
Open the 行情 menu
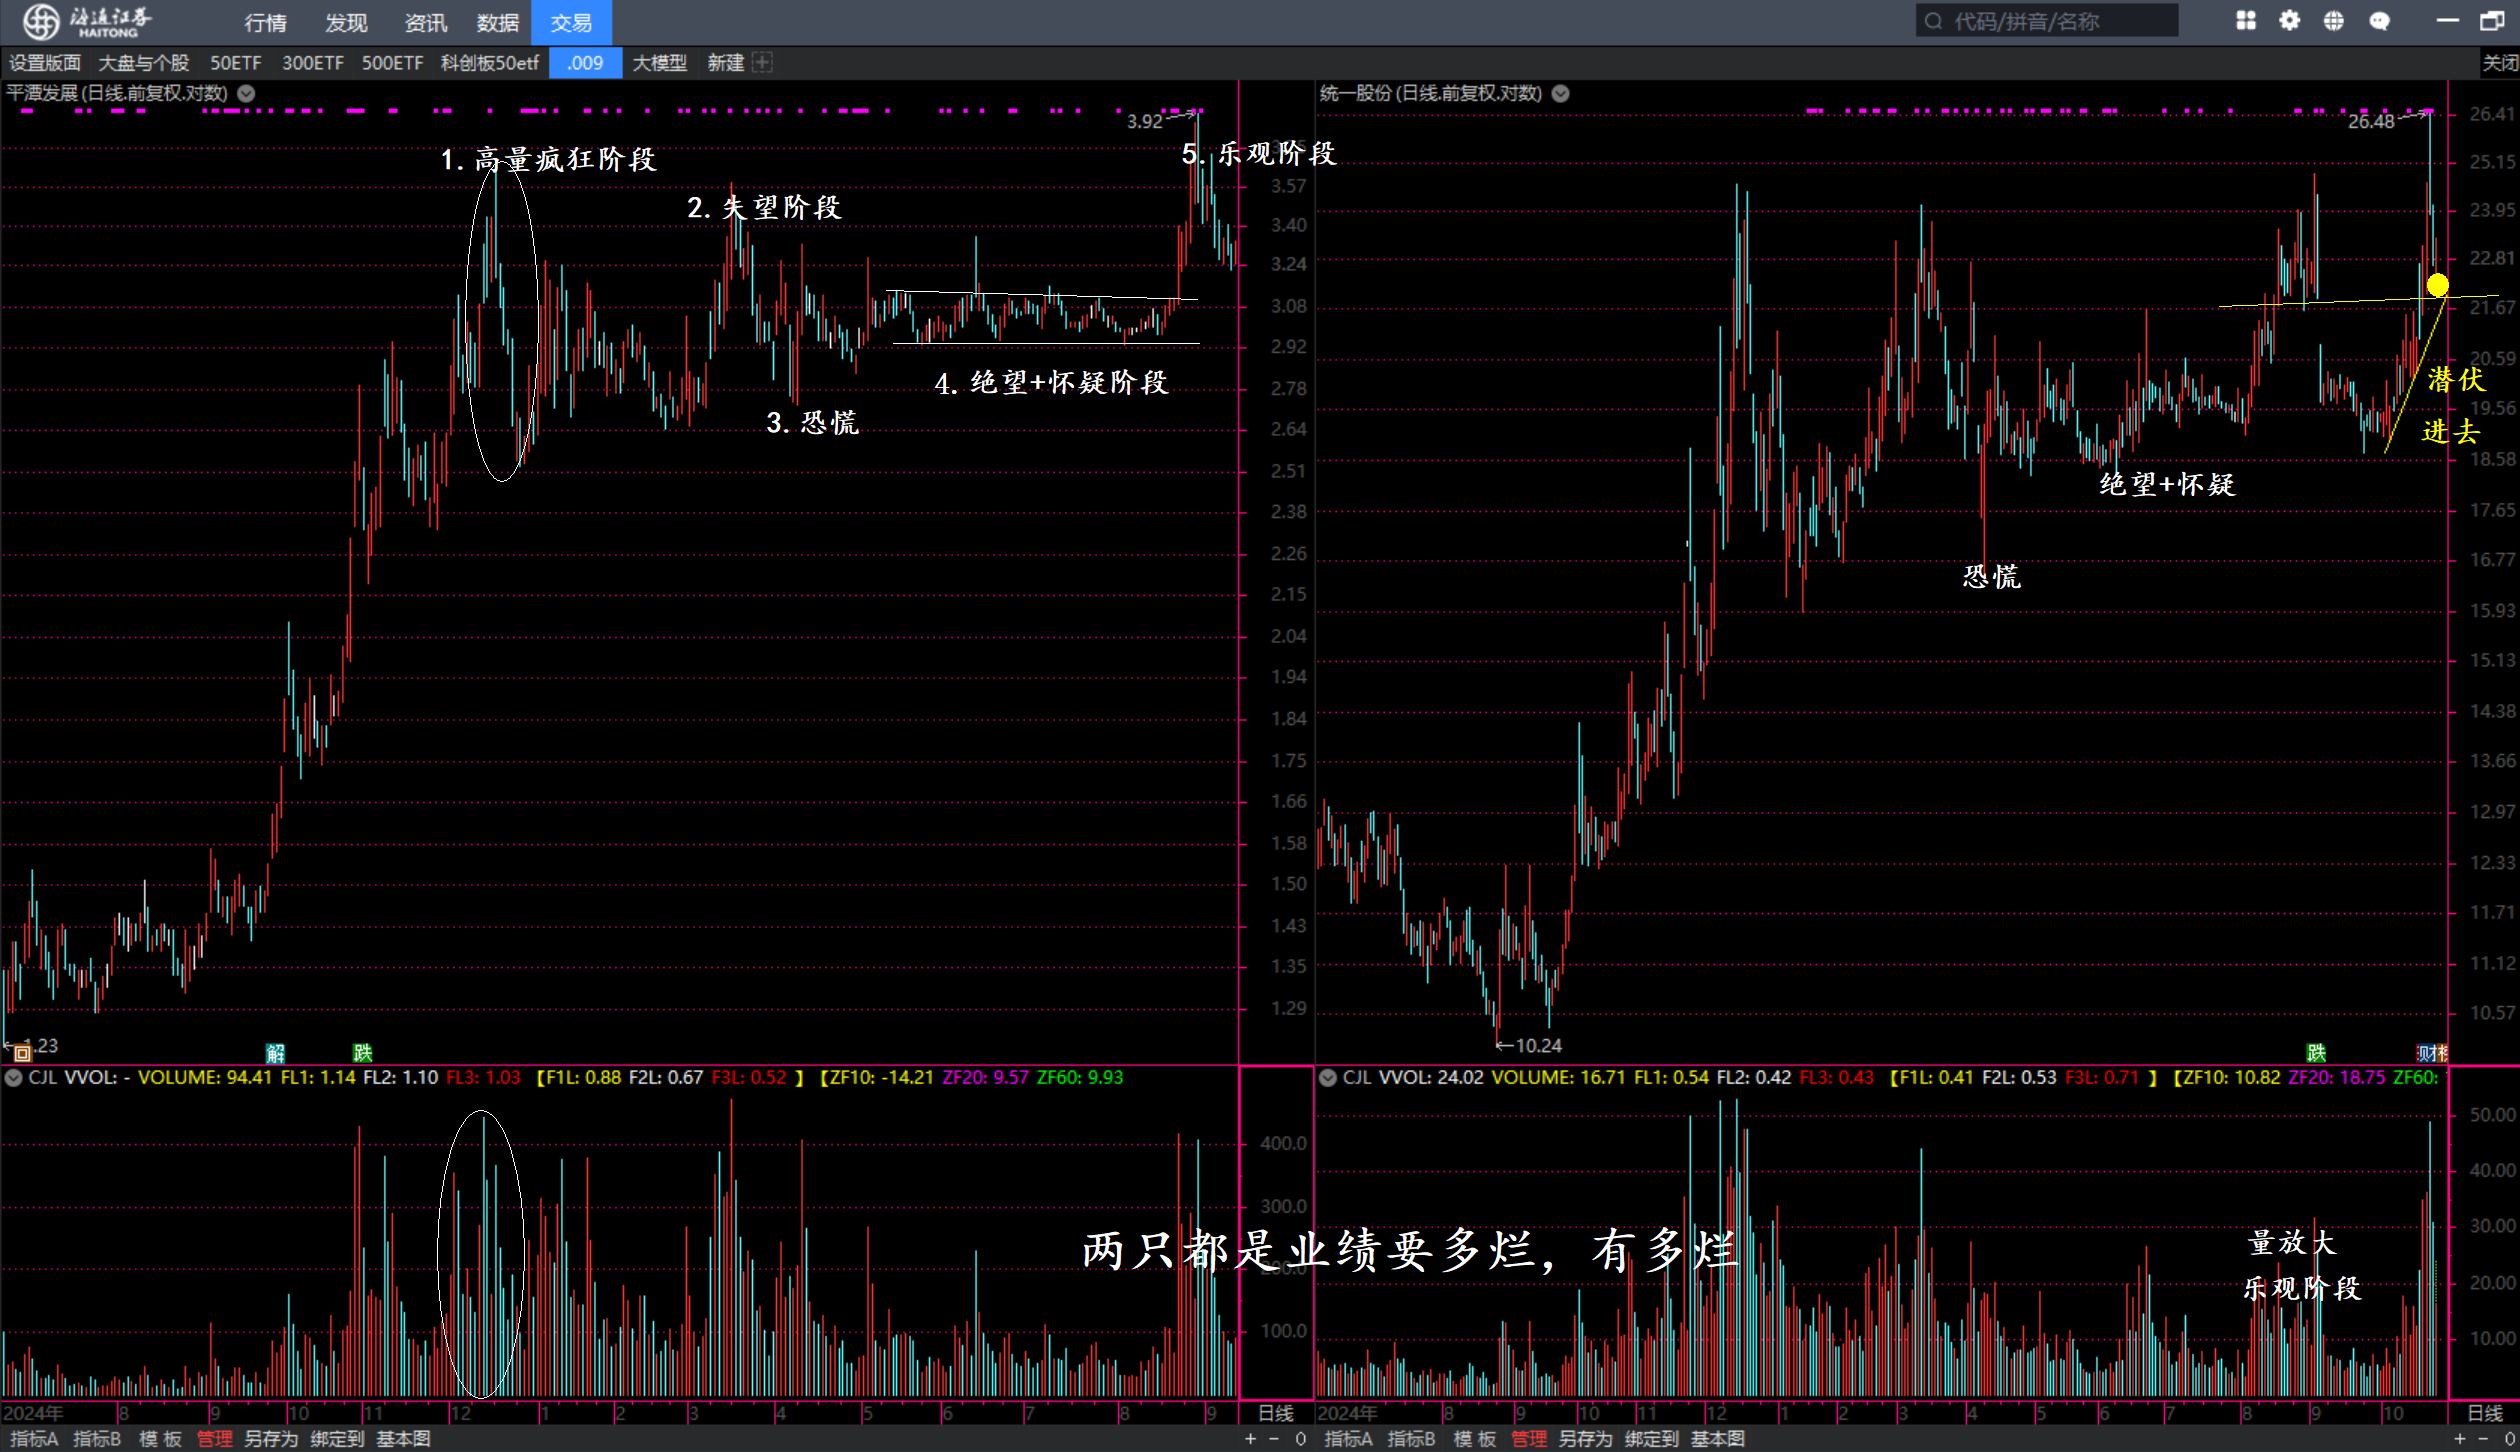(265, 22)
